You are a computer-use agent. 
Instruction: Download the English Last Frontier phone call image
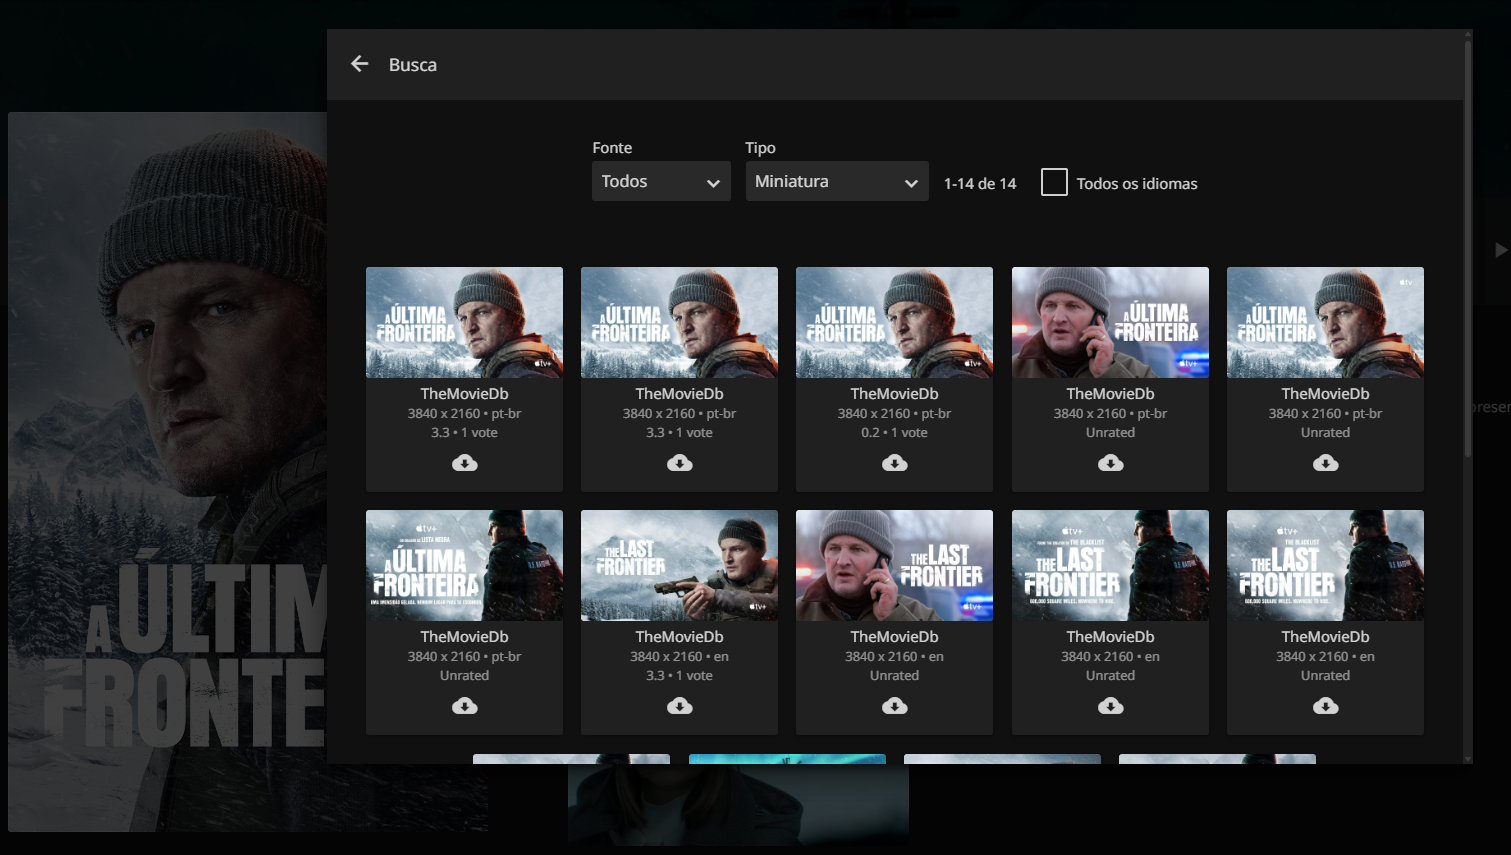[x=894, y=706]
